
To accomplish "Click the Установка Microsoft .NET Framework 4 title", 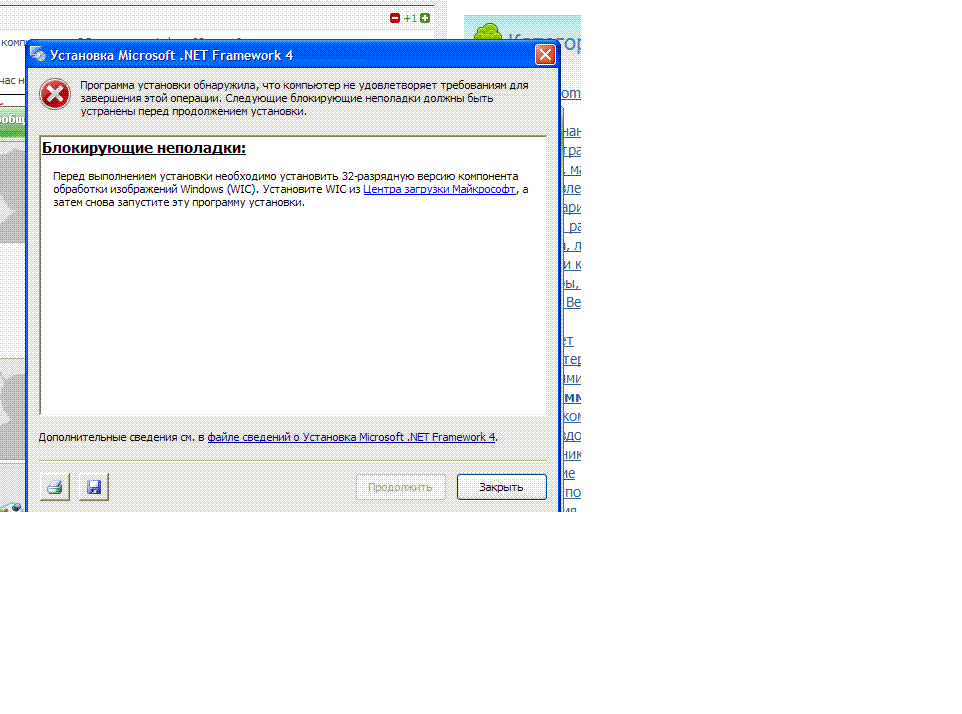I will 171,55.
